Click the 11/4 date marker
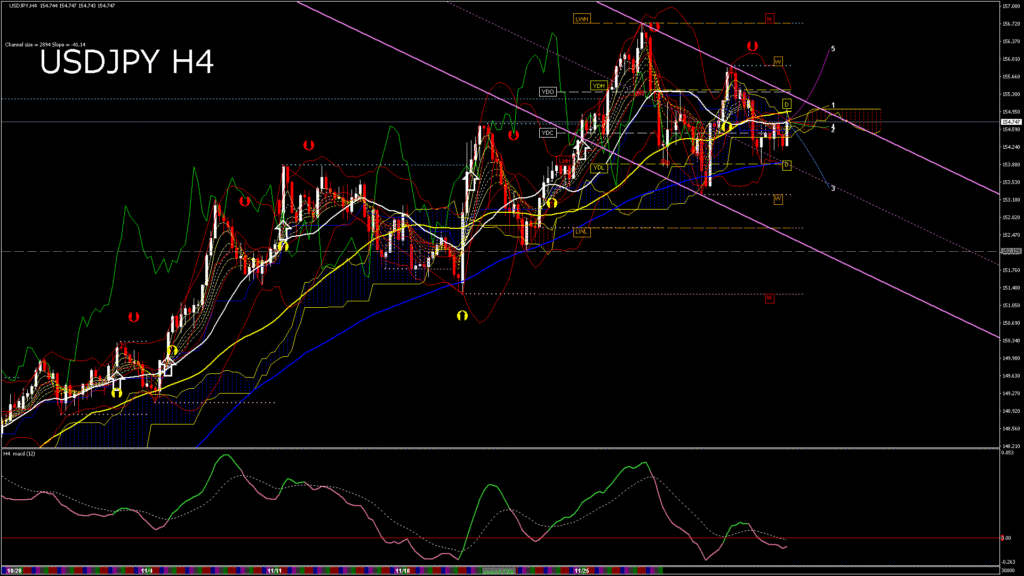Screen dimensions: 1024x576 point(147,571)
